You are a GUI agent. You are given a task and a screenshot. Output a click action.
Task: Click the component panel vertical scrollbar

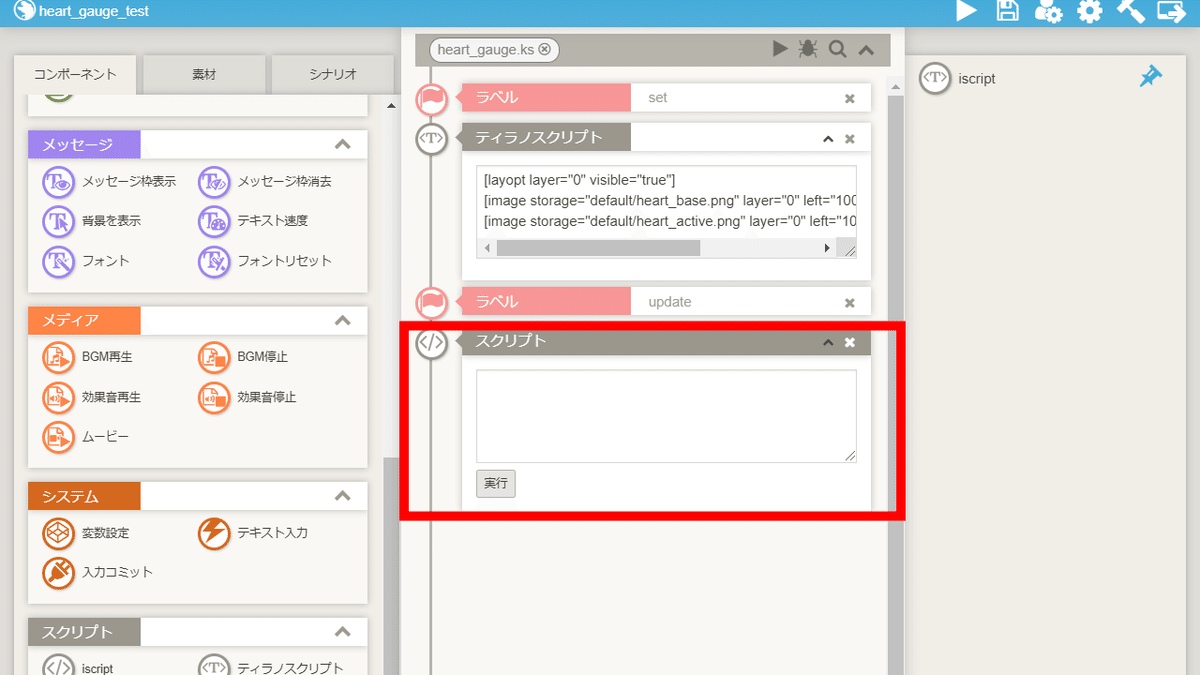392,566
